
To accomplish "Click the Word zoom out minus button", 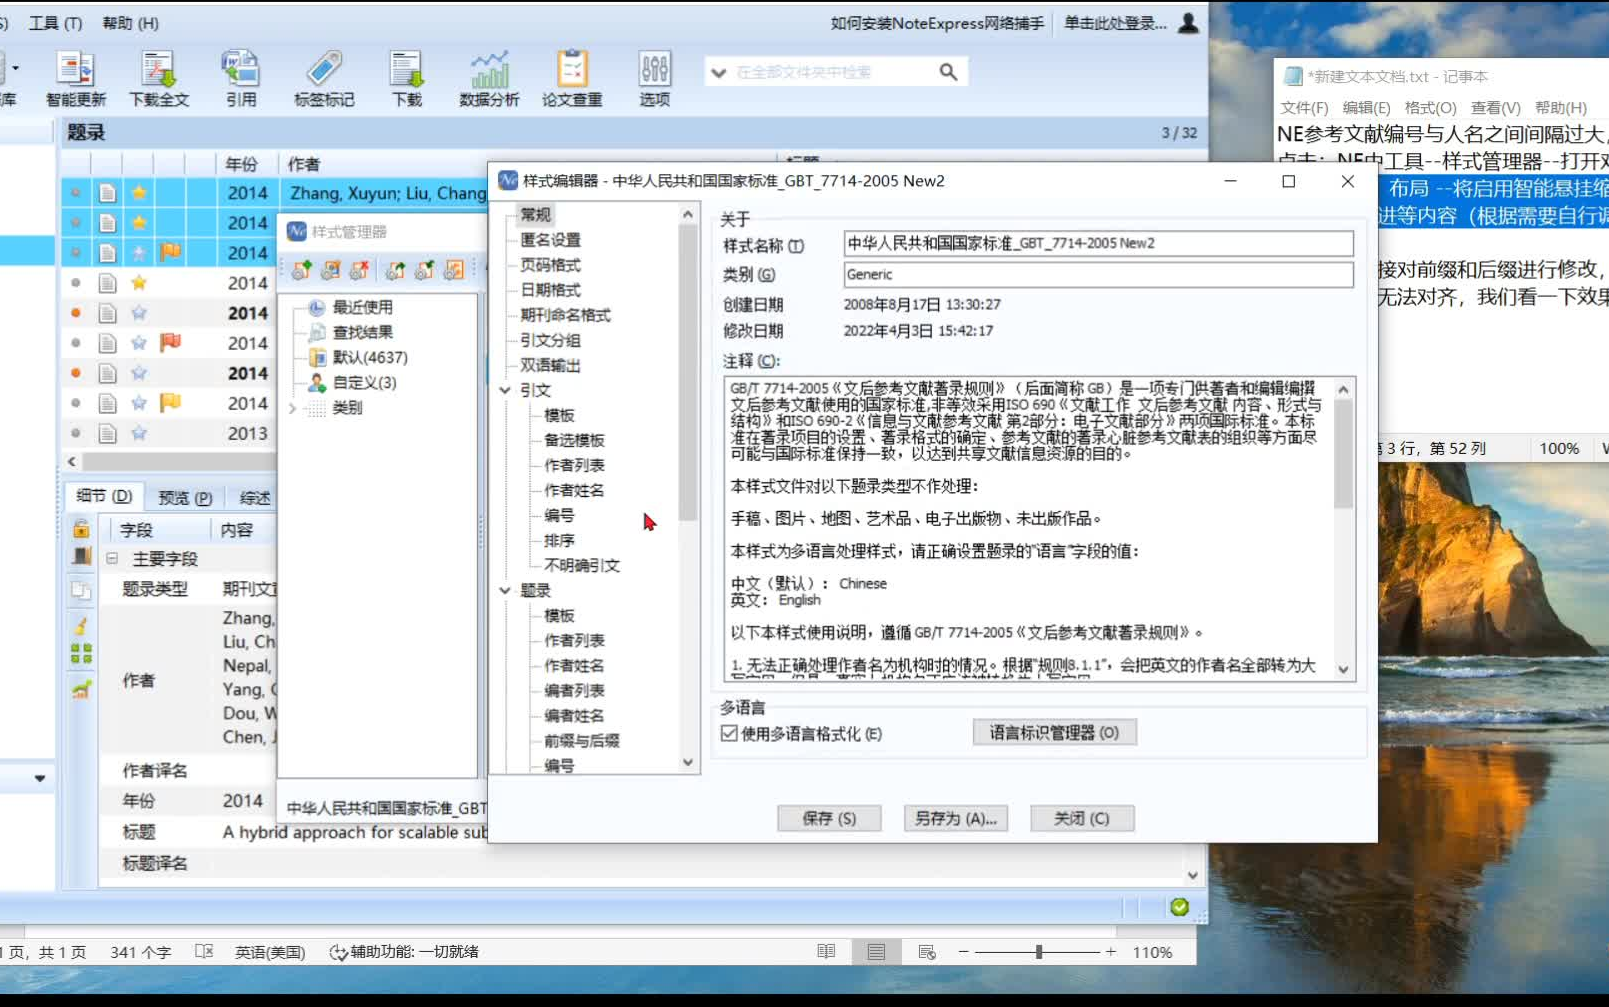I will [x=963, y=952].
